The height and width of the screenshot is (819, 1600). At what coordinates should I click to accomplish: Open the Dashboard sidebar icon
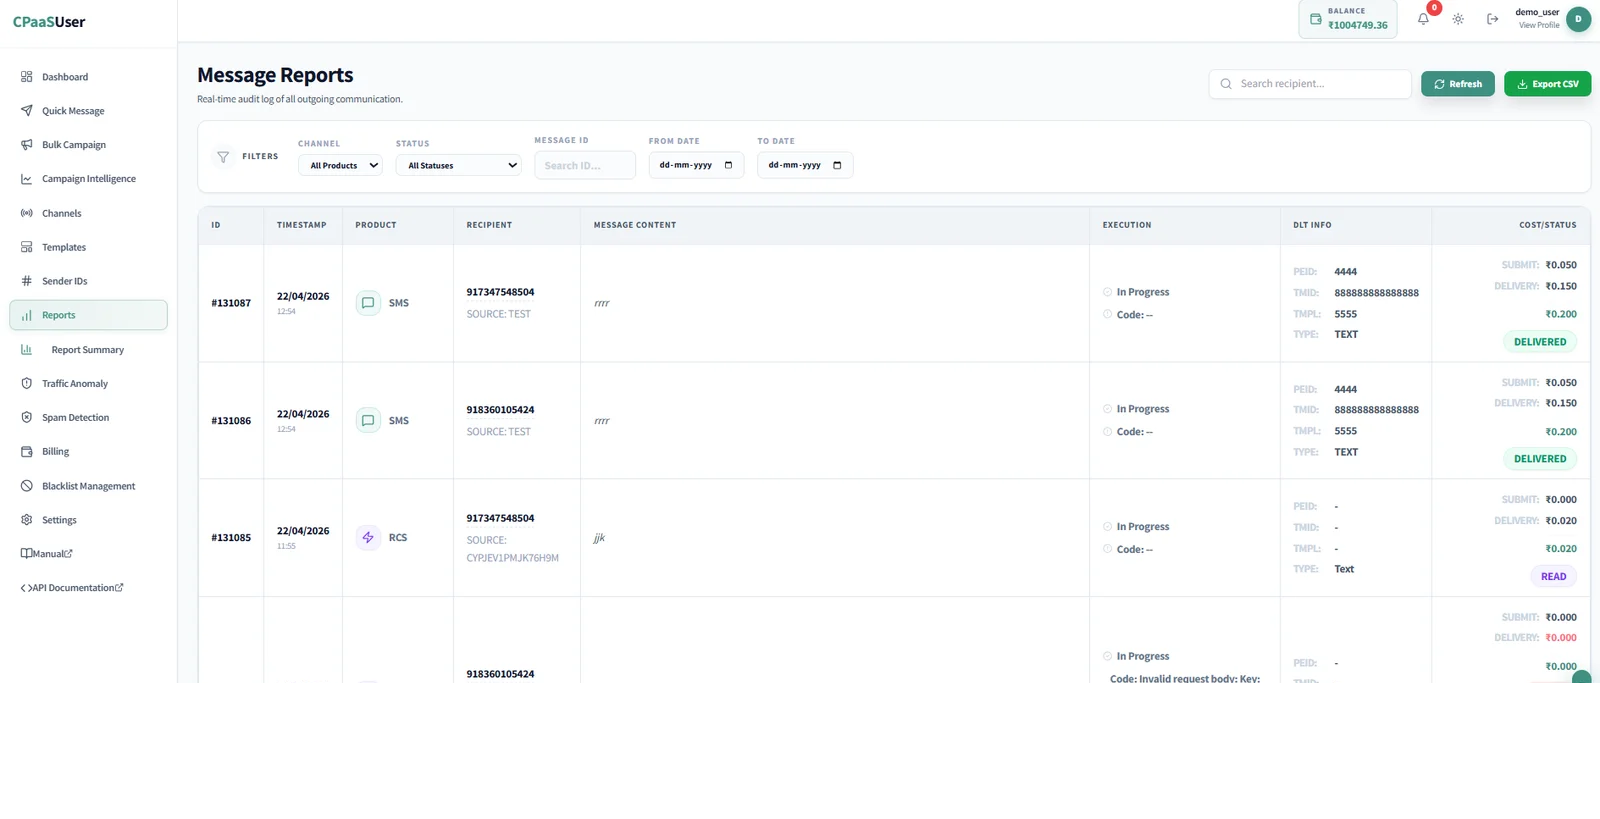coord(27,77)
